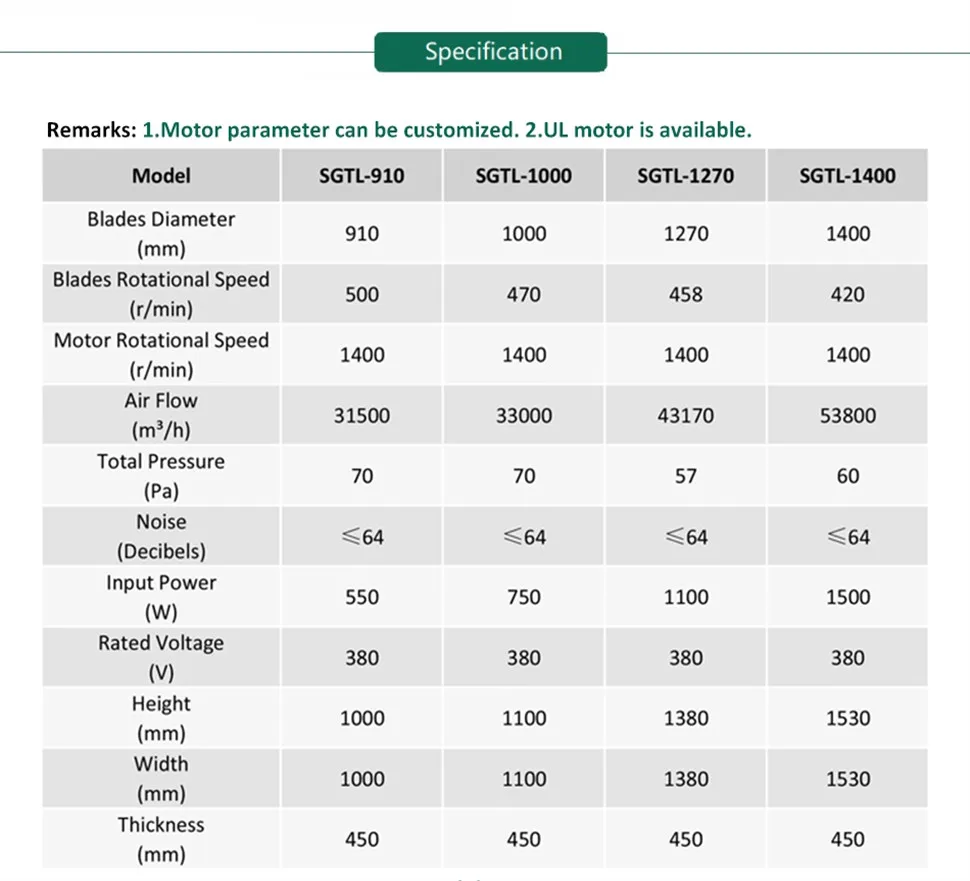Select the Blades Rotational Speed row label
The width and height of the screenshot is (970, 881).
161,294
